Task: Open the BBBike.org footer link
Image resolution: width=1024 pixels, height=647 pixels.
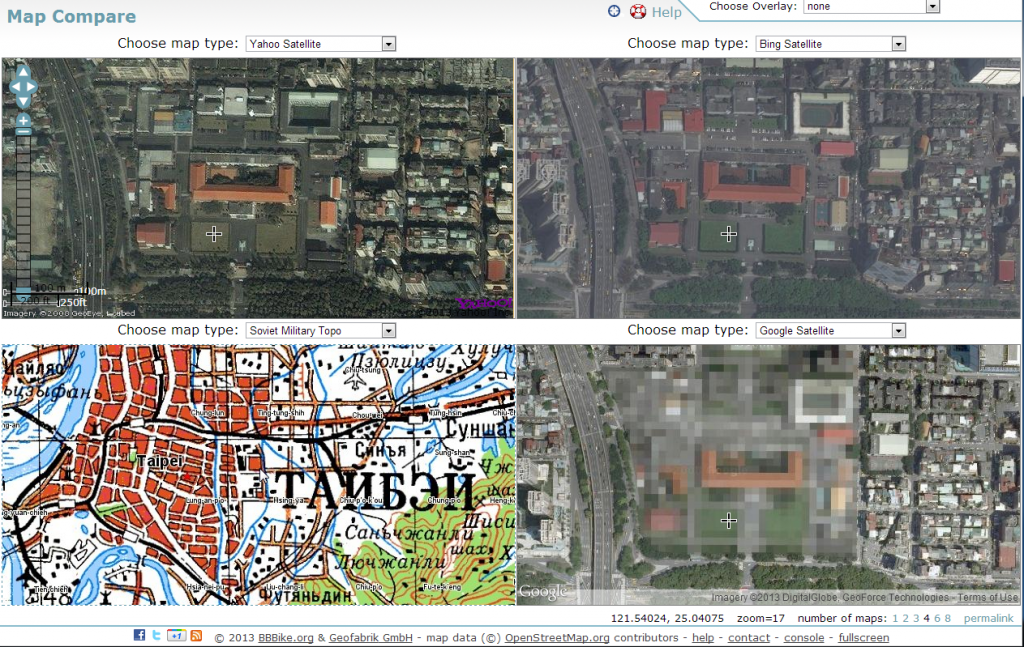Action: tap(286, 637)
